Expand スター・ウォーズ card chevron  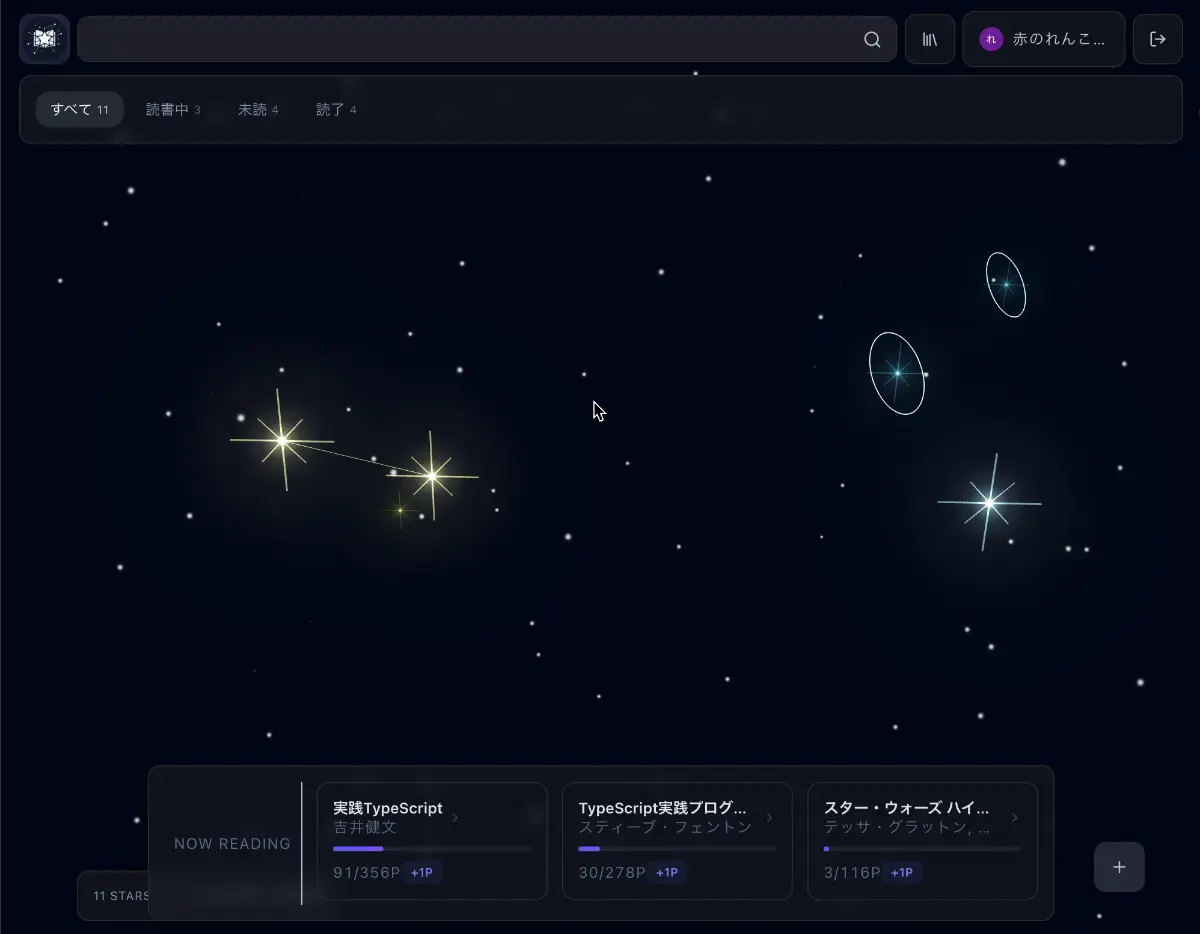pyautogui.click(x=1014, y=818)
